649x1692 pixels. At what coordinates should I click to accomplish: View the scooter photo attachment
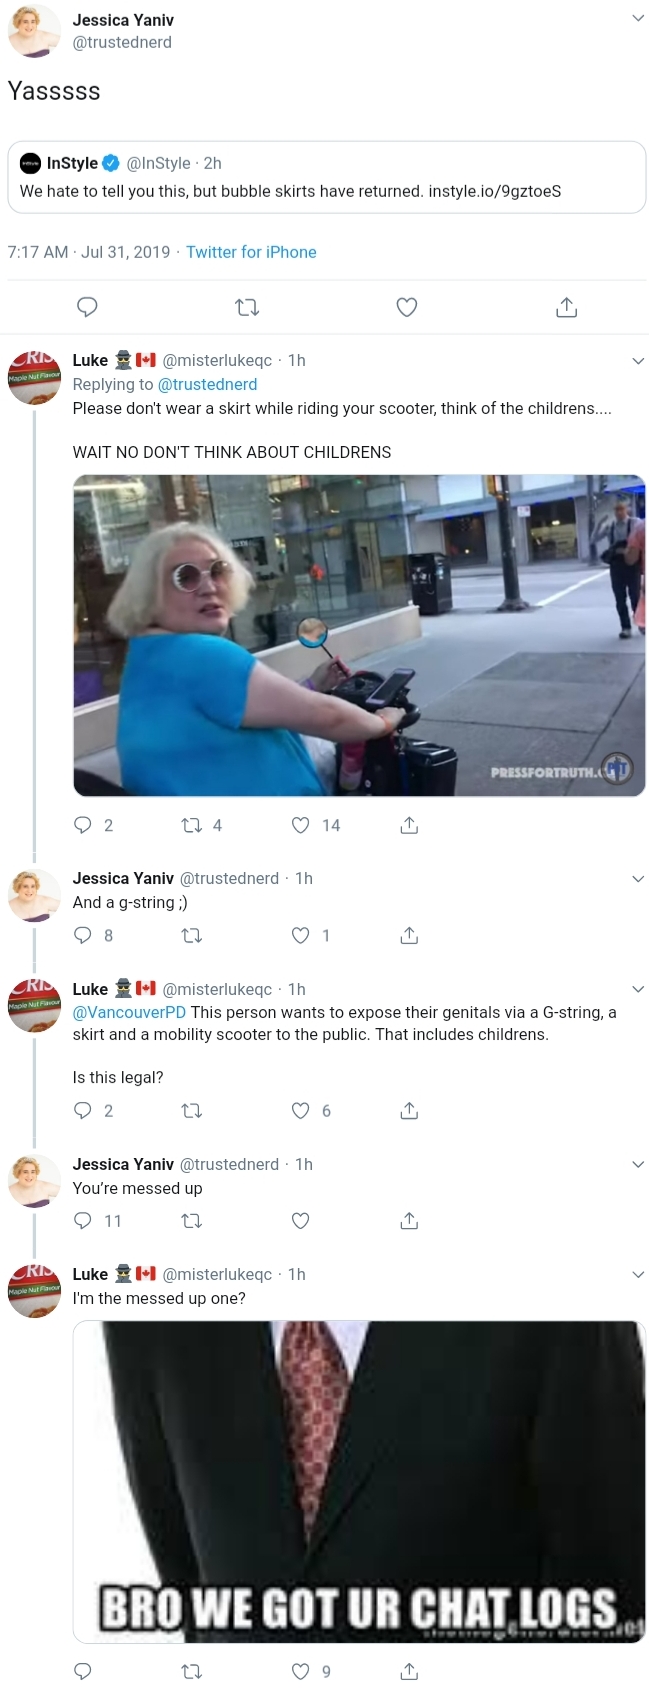coord(359,635)
